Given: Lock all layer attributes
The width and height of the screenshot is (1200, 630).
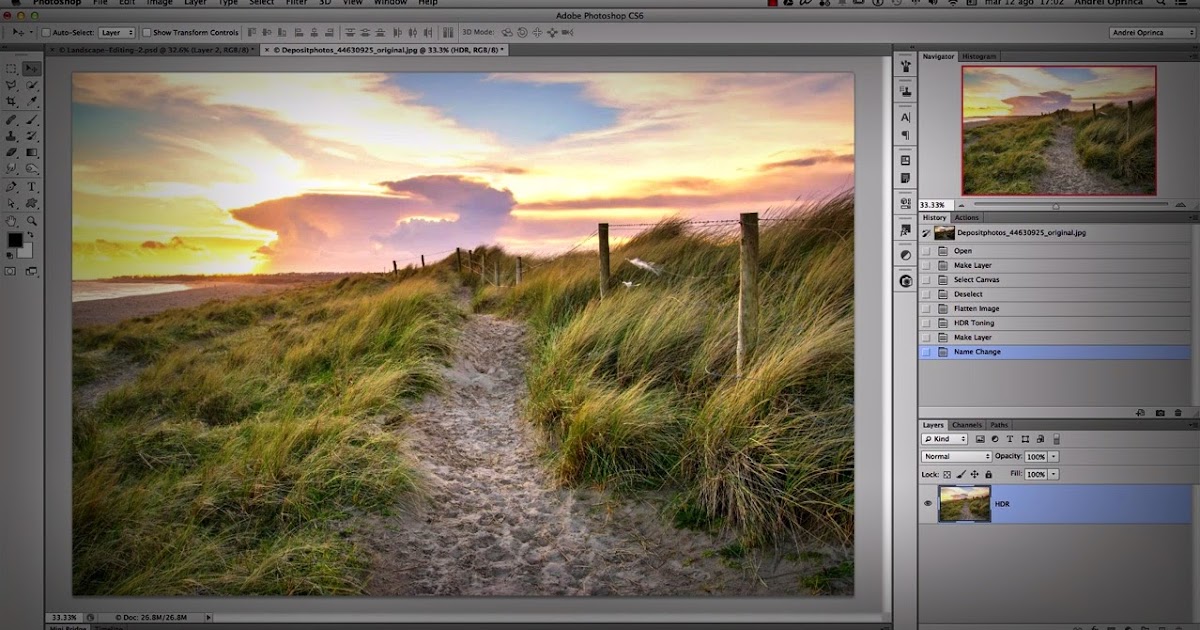Looking at the screenshot, I should click(x=988, y=474).
